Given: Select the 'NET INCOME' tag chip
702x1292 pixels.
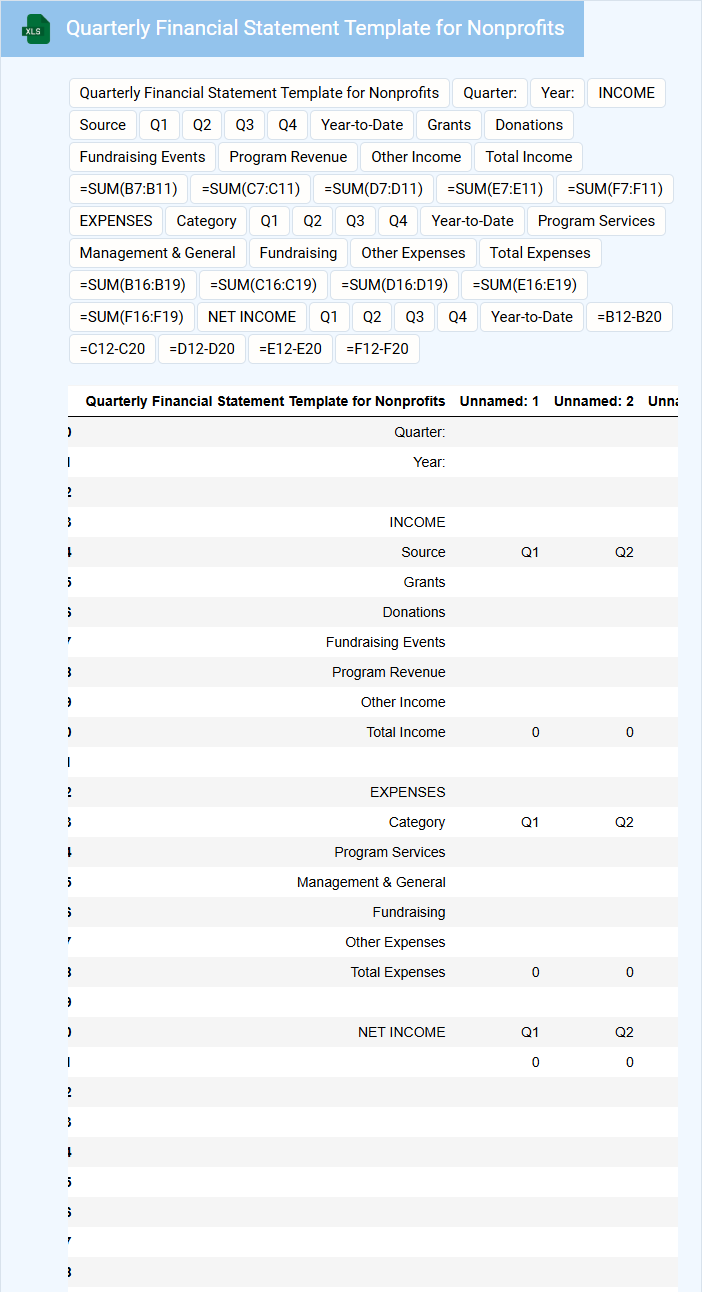Looking at the screenshot, I should (x=252, y=317).
